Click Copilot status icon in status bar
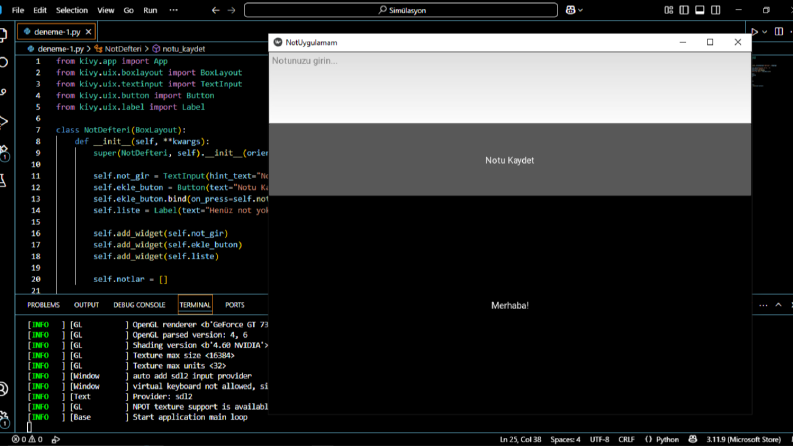 (x=693, y=439)
